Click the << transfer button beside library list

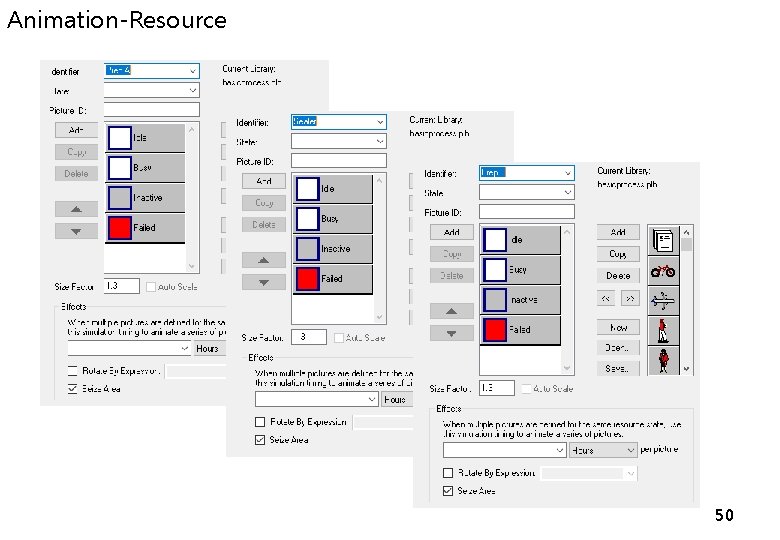click(605, 298)
